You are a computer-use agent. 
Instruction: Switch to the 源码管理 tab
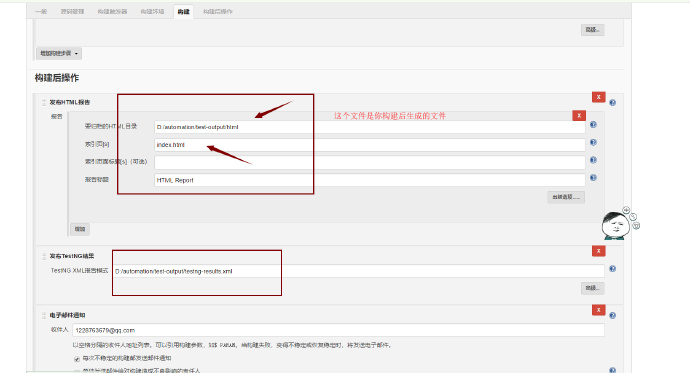[72, 11]
